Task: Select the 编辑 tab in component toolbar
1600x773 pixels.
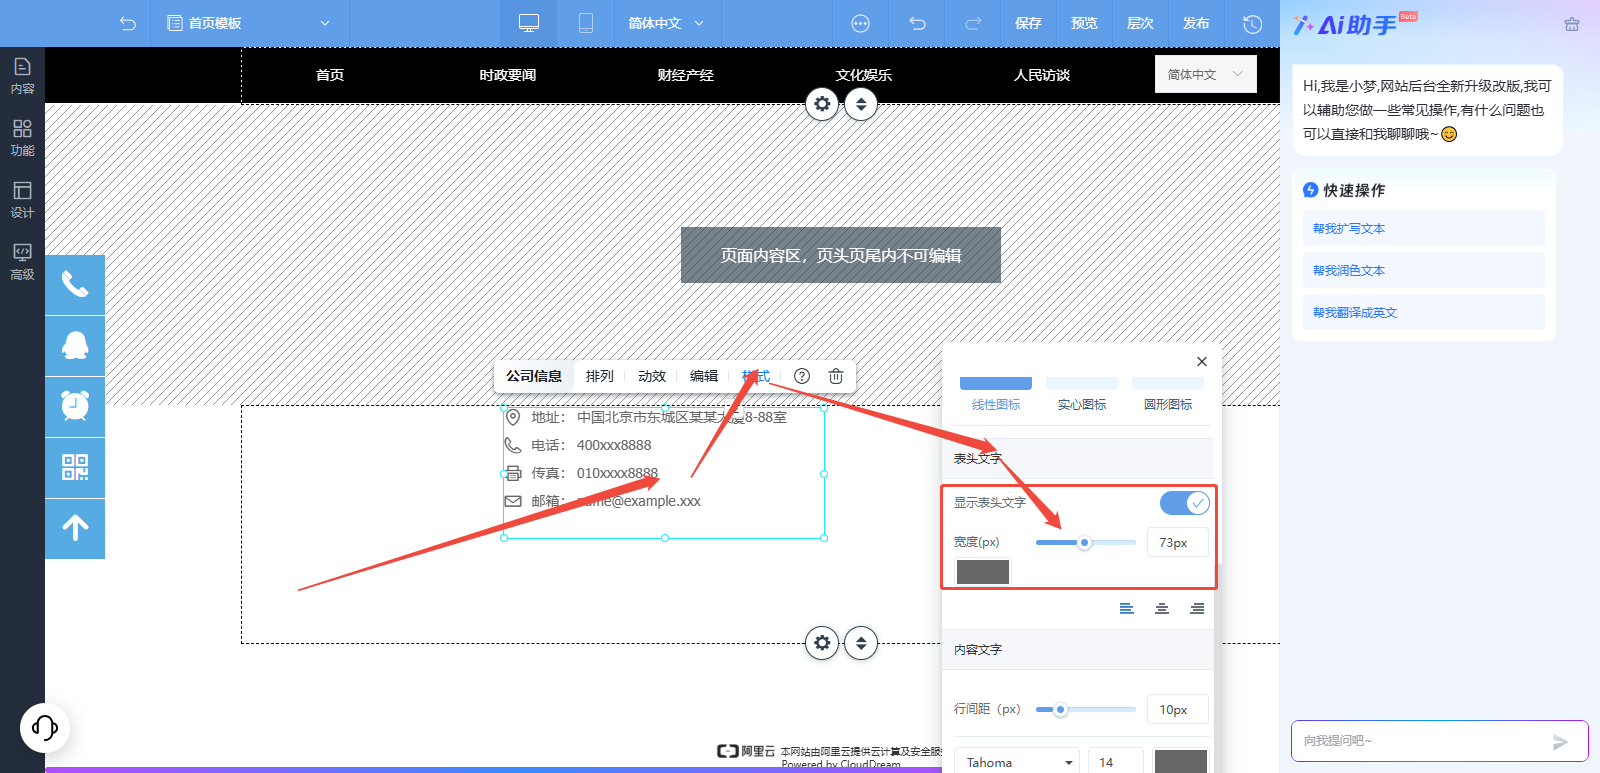Action: (704, 376)
